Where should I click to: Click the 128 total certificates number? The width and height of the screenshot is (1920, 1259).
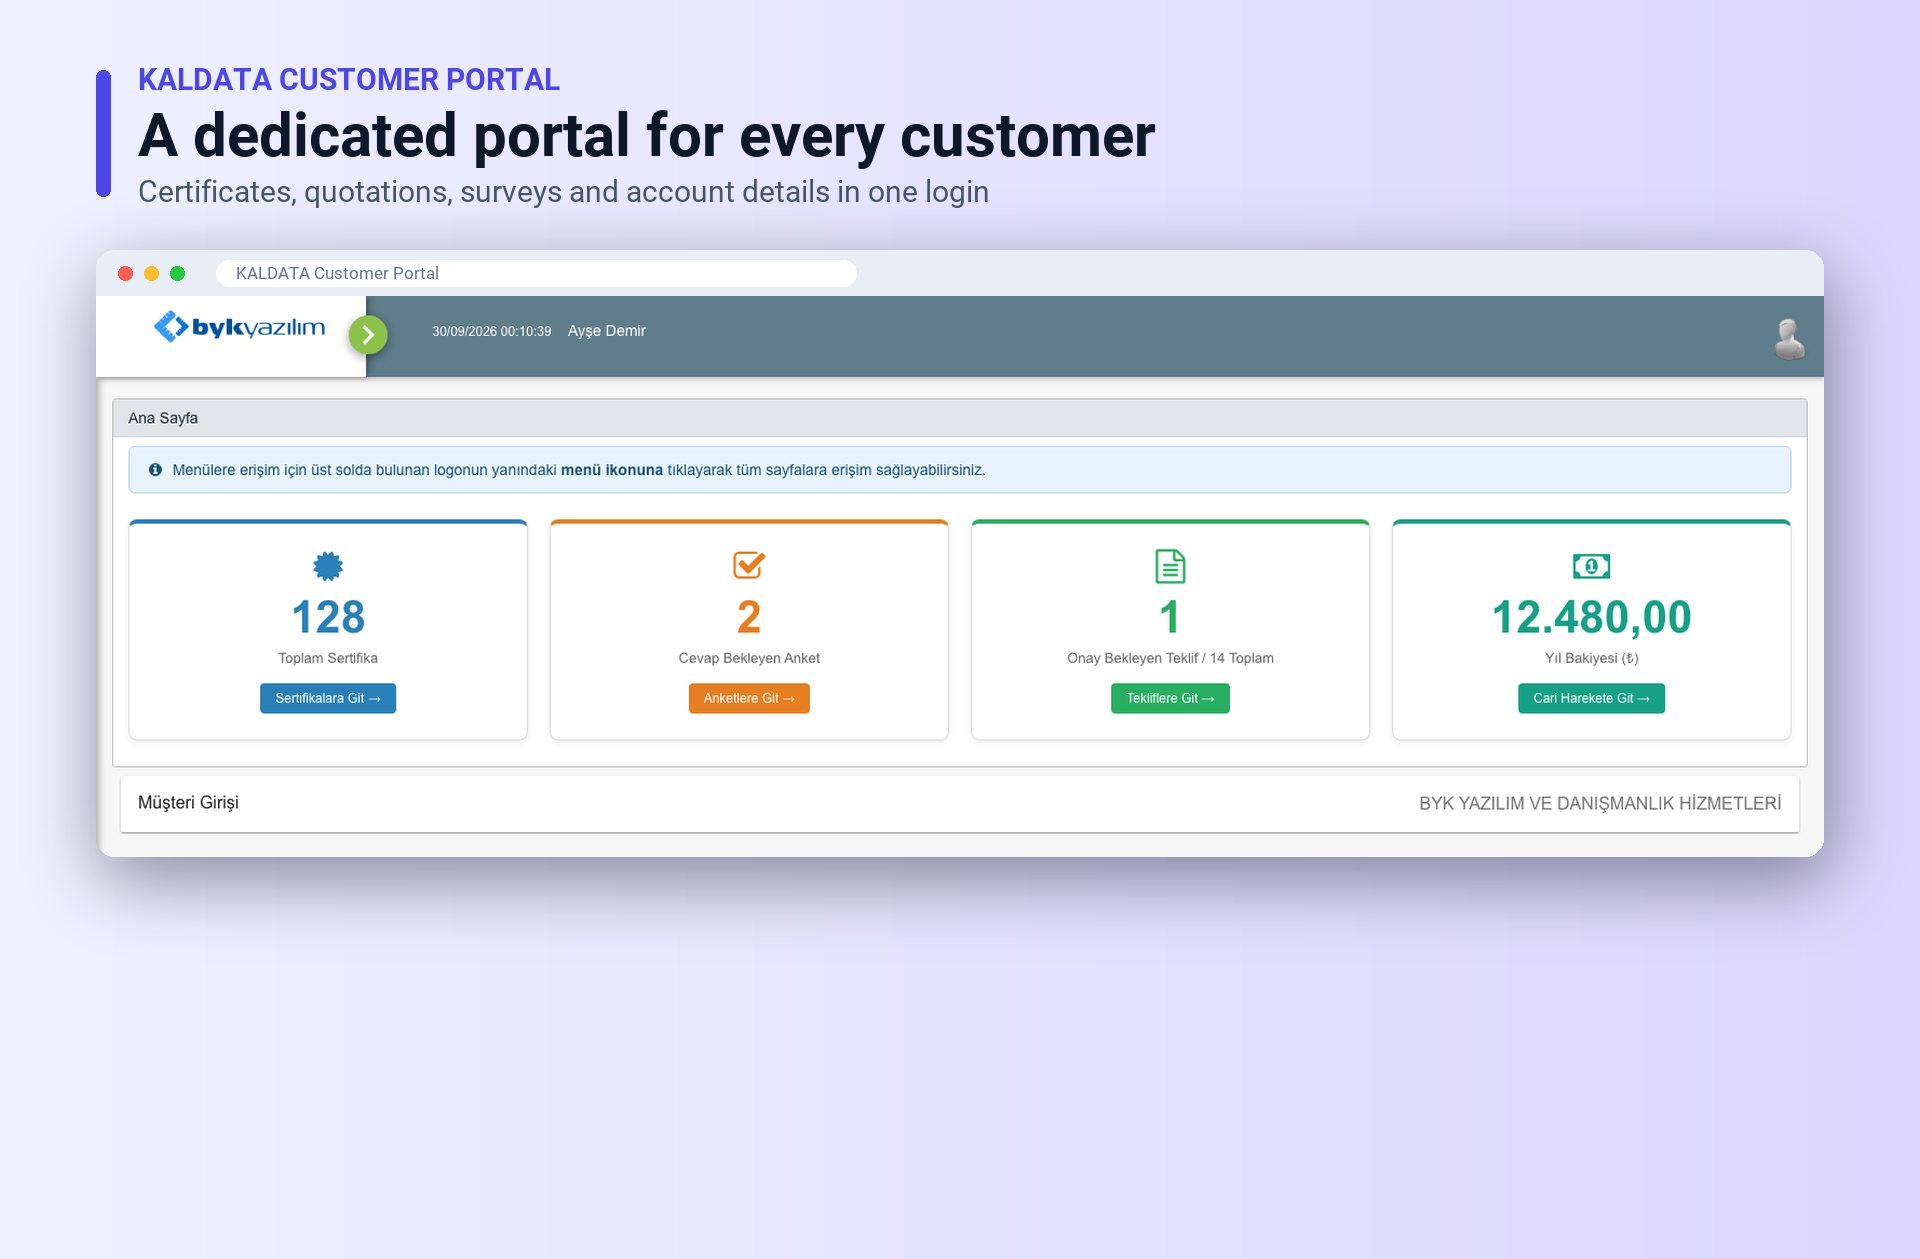click(x=328, y=617)
